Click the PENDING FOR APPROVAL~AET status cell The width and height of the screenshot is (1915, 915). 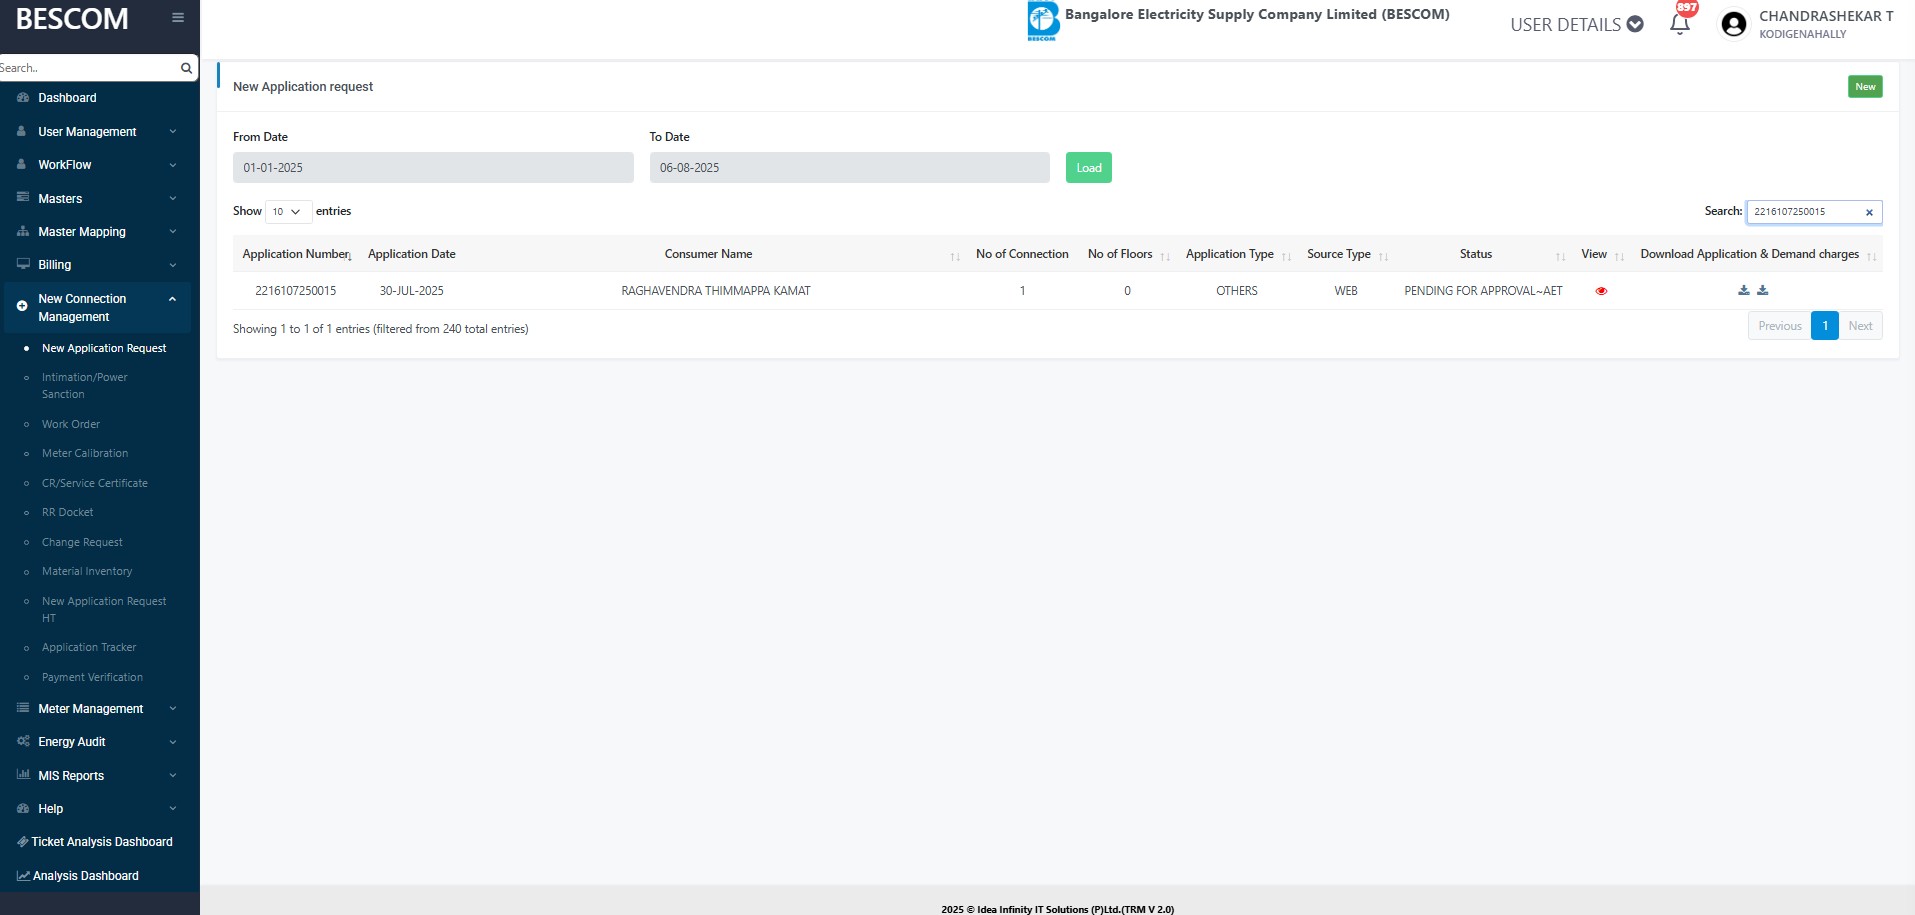point(1483,291)
